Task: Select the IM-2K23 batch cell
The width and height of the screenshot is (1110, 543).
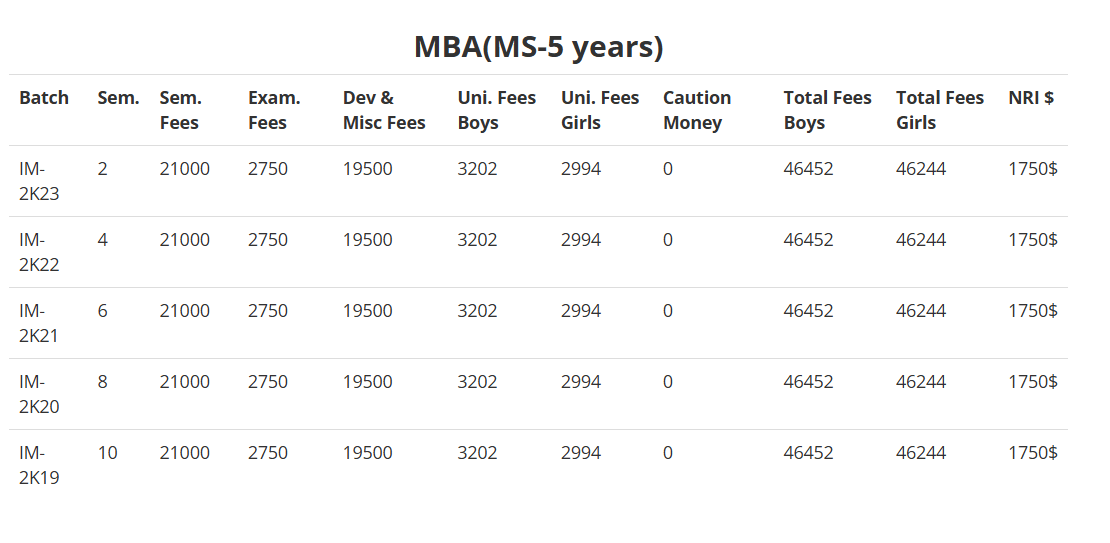Action: [39, 181]
